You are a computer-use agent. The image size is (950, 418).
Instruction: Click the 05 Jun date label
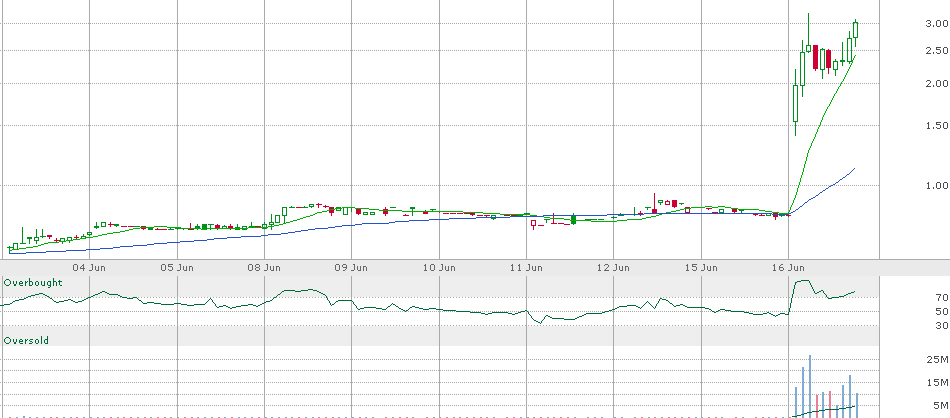pos(177,267)
